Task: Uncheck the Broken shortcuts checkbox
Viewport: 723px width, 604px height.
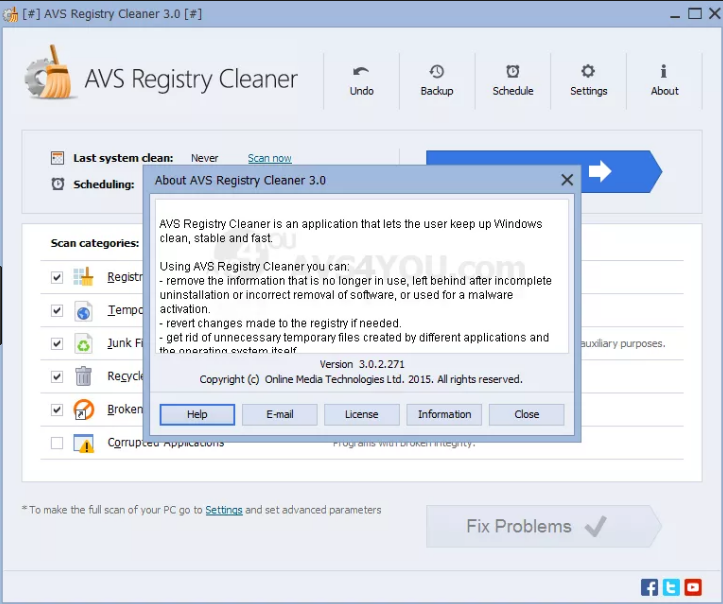Action: pos(57,409)
